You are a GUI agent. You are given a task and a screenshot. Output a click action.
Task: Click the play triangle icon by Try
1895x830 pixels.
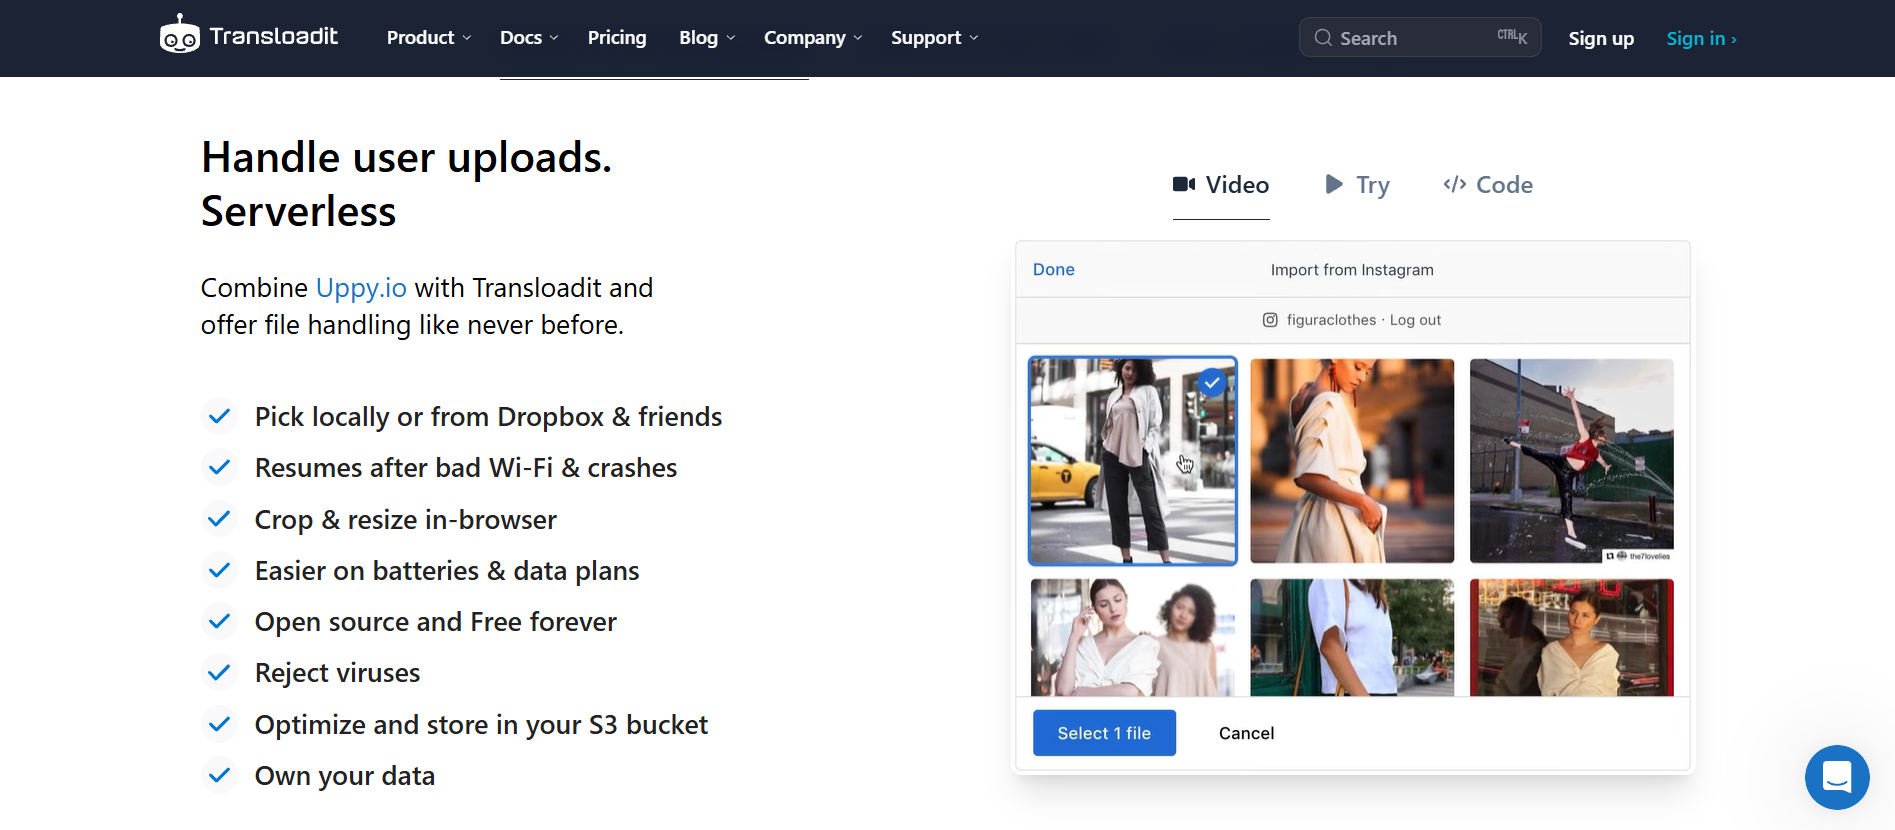1333,184
